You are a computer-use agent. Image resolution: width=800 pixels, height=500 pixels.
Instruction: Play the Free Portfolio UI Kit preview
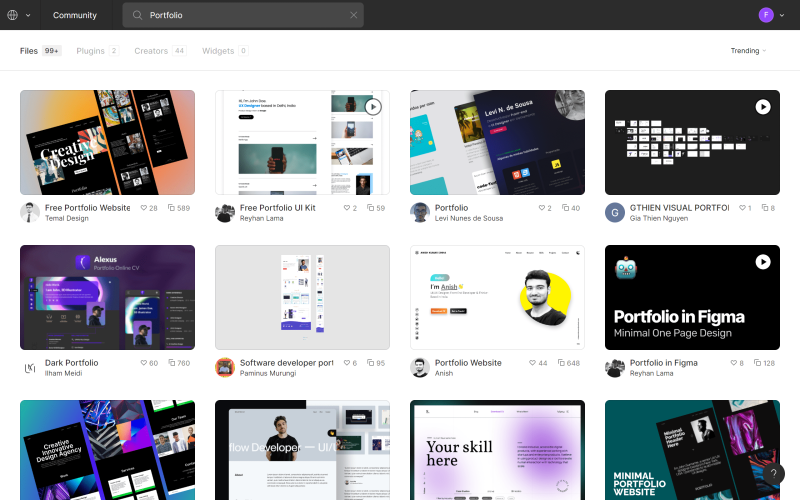coord(373,107)
